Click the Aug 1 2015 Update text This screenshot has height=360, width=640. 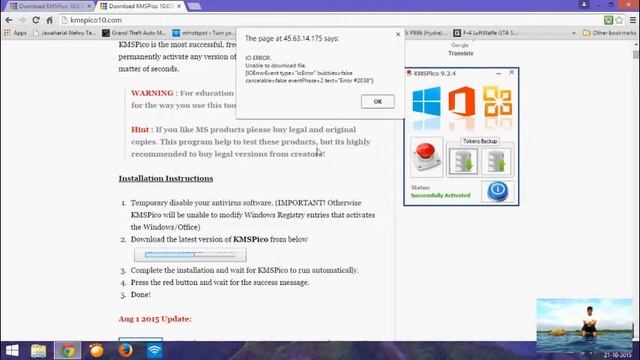click(155, 319)
